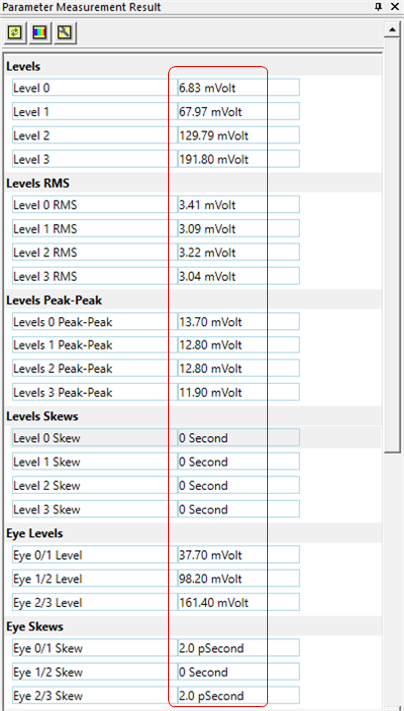
Task: Open the color spectrum toolbar icon
Action: [40, 33]
